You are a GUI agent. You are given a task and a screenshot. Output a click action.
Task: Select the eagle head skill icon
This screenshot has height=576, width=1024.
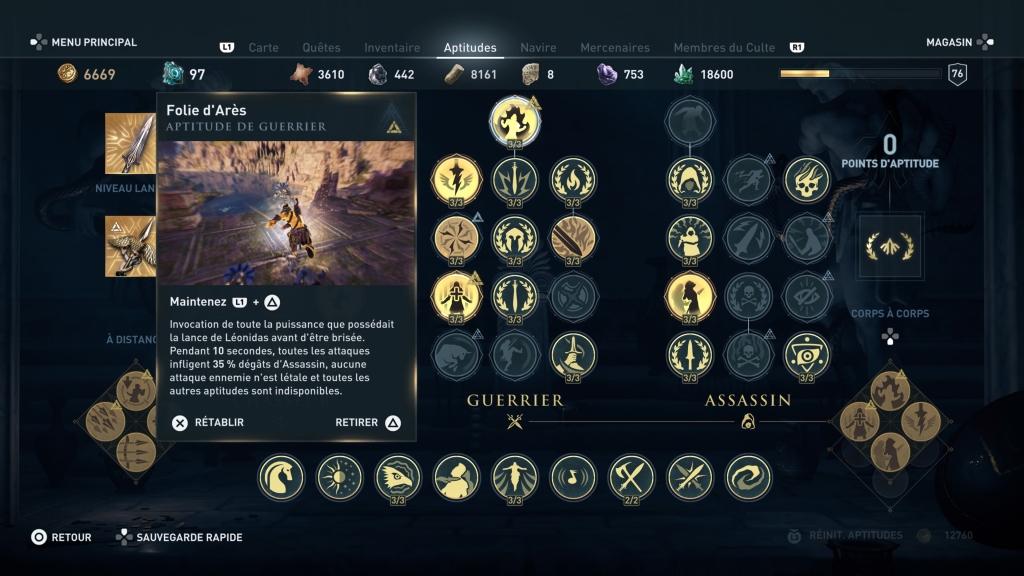(398, 477)
